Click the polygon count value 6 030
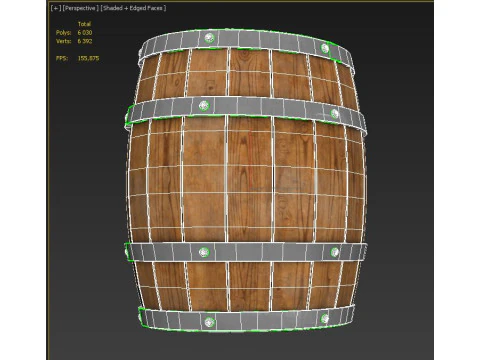The image size is (480, 360). (x=85, y=33)
